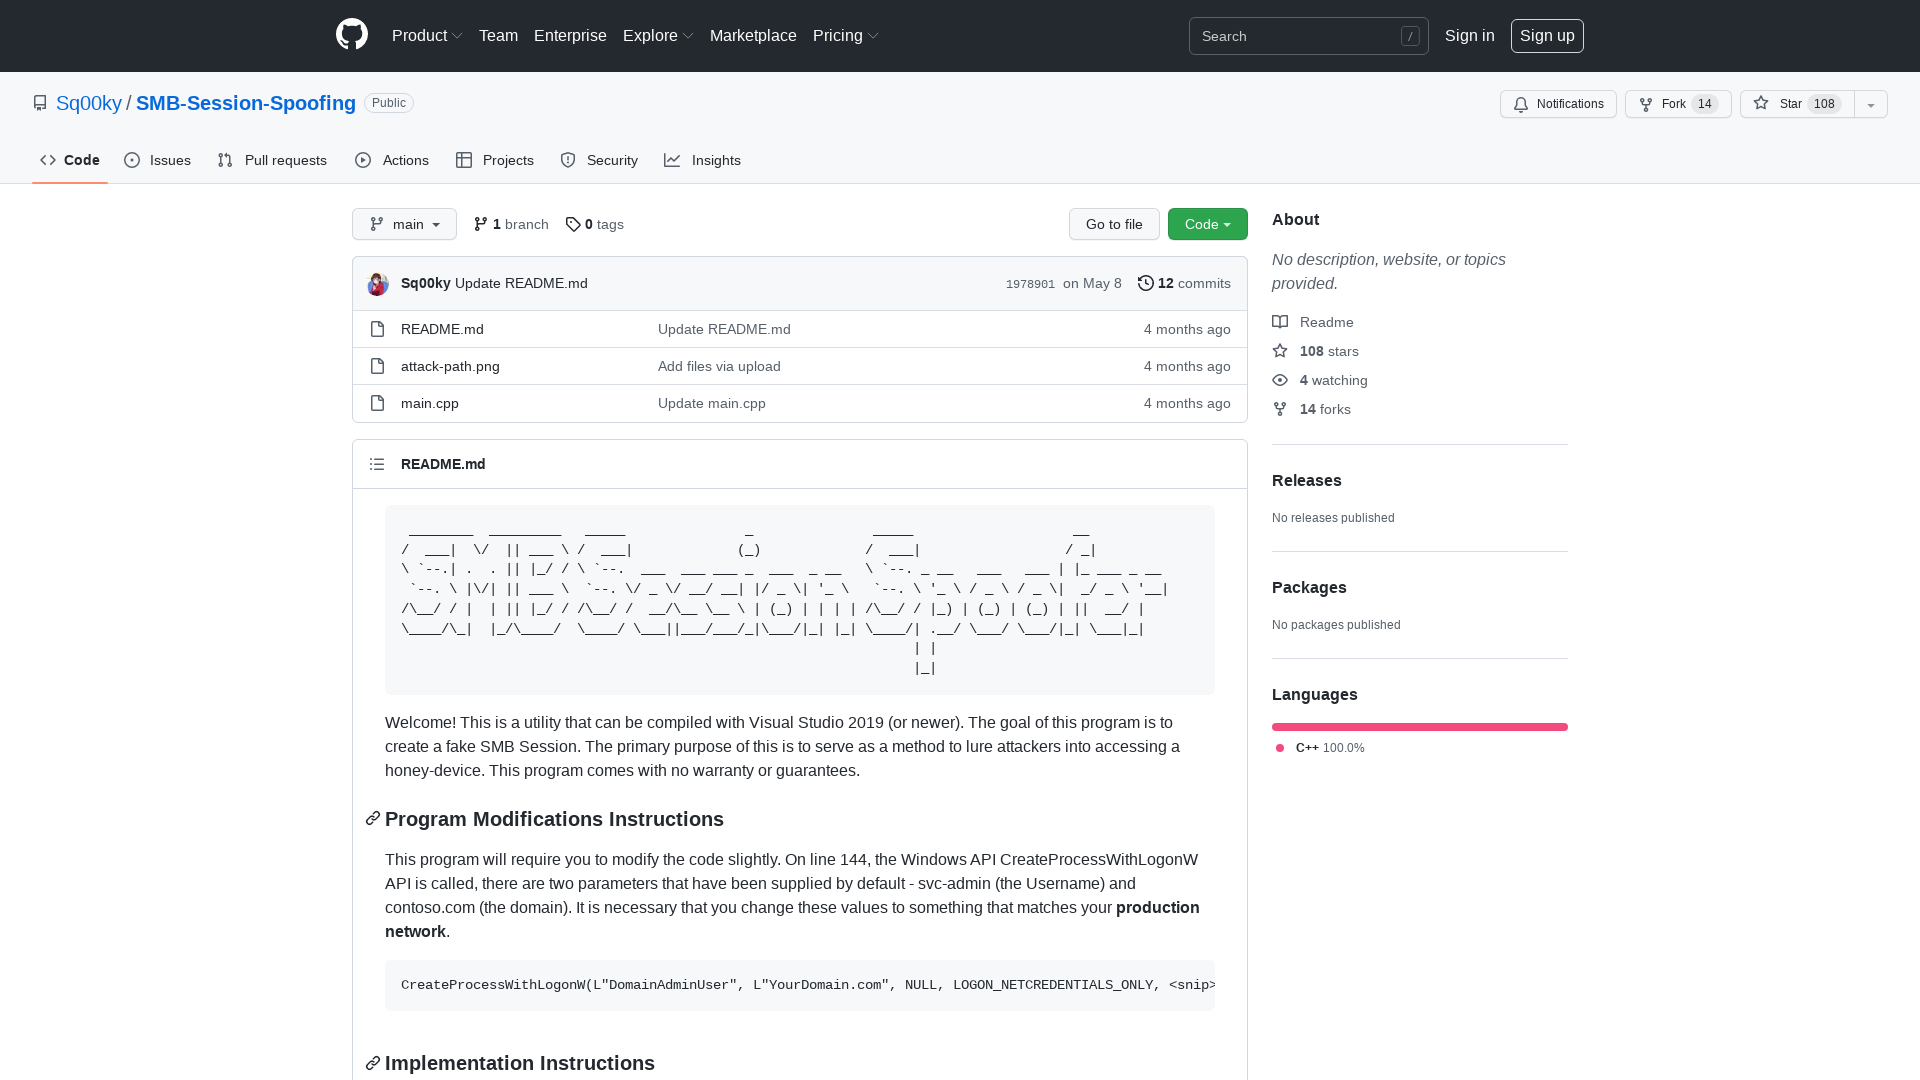Click the Packages heading link
The height and width of the screenshot is (1080, 1920).
[1309, 587]
